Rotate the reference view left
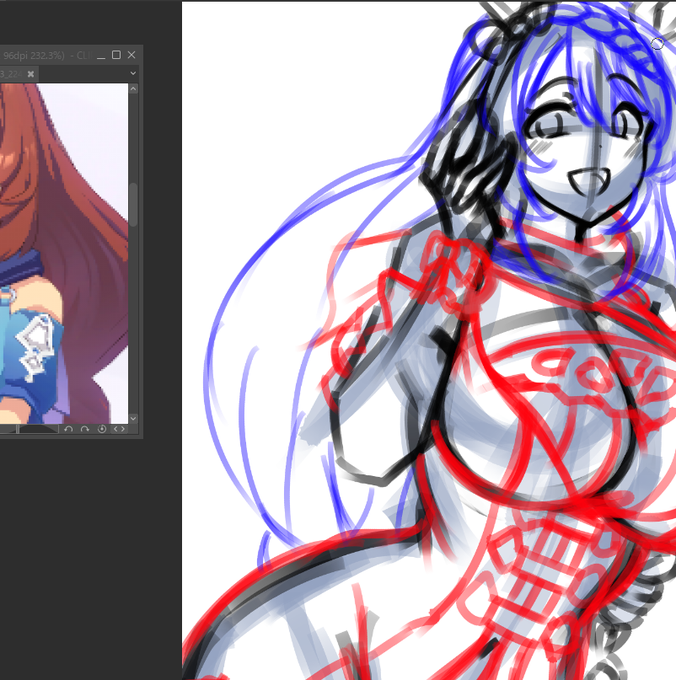The height and width of the screenshot is (680, 676). pos(69,429)
